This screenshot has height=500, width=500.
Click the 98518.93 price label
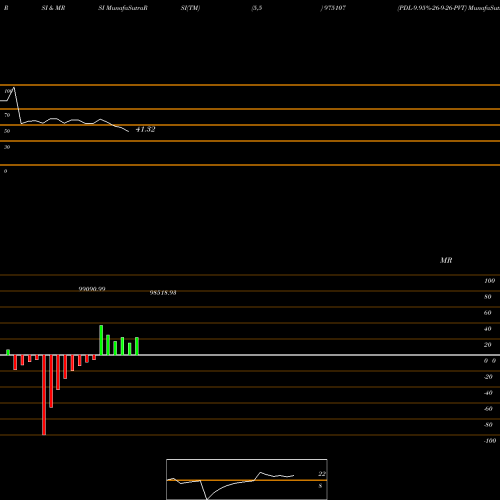pyautogui.click(x=163, y=293)
